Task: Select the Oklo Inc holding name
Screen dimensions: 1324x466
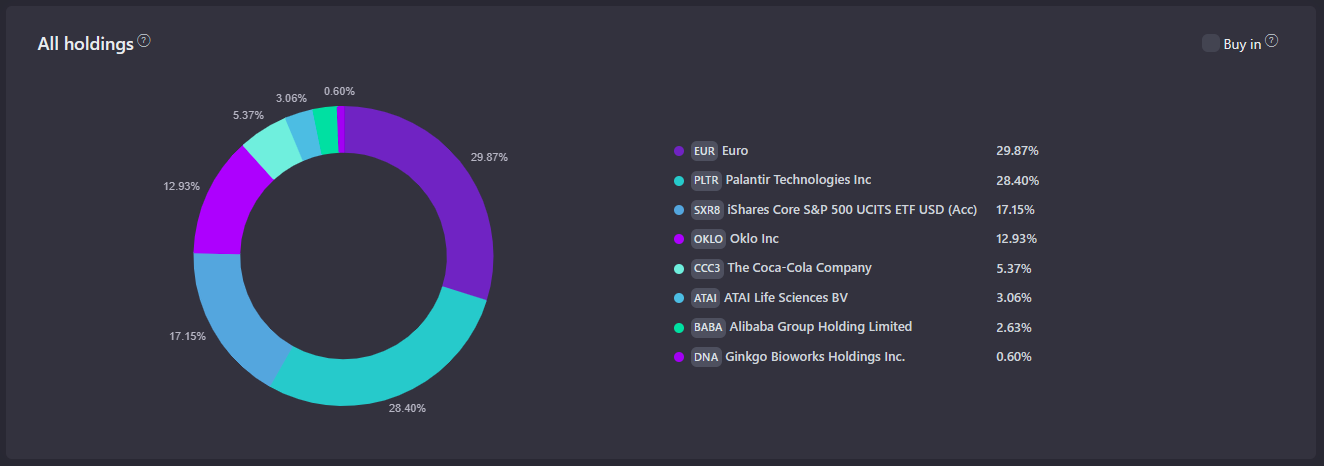Action: (754, 239)
